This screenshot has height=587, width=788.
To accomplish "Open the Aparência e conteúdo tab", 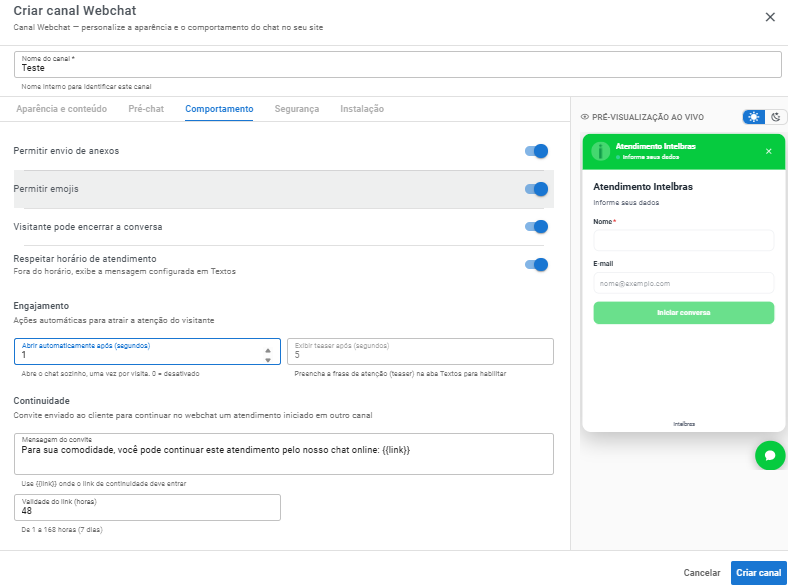I will point(61,109).
